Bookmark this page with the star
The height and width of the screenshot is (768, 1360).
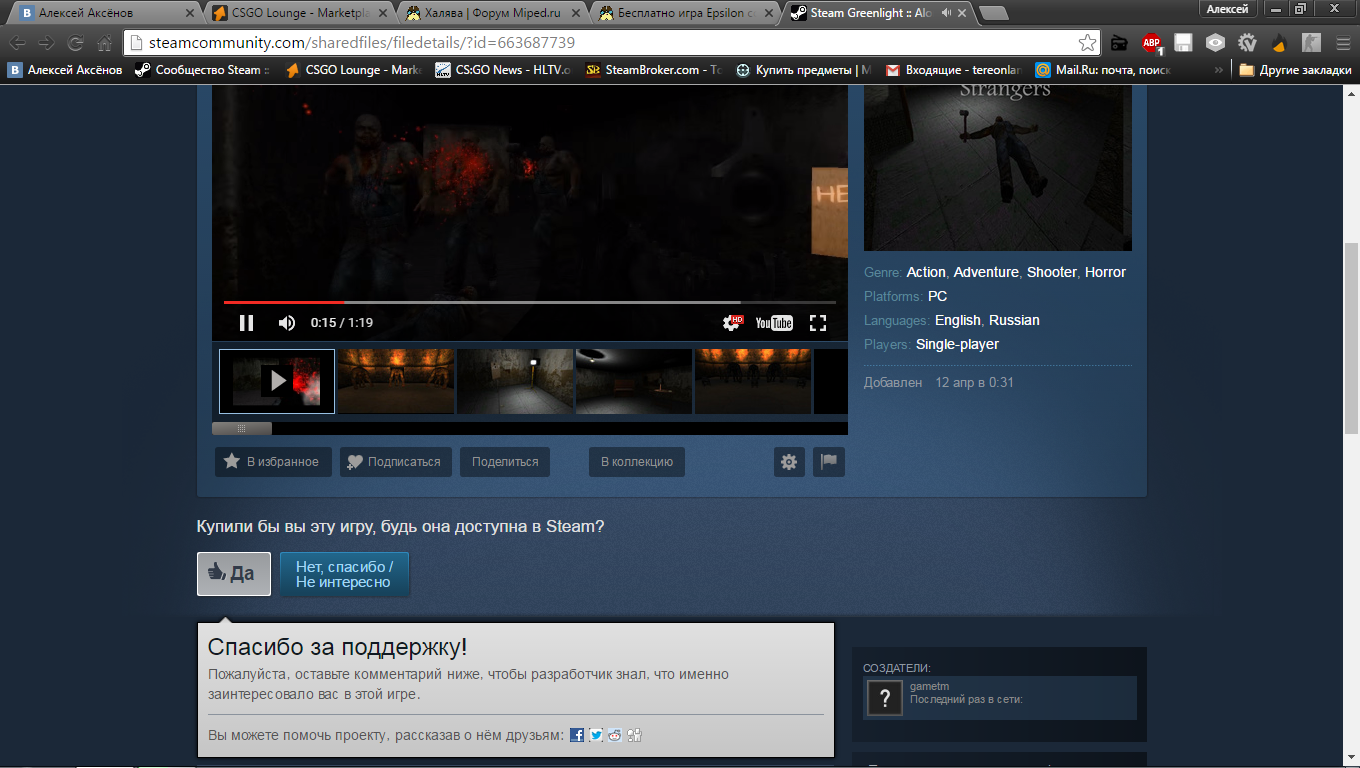point(1087,43)
